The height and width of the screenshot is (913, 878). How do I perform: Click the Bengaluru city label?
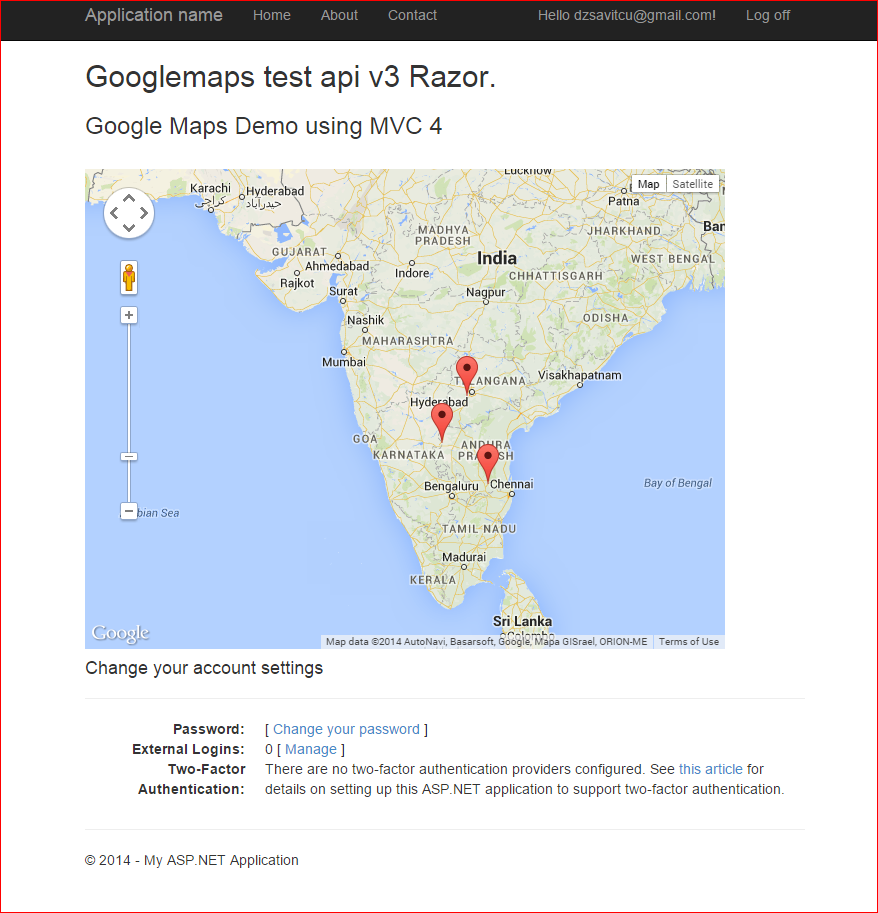[451, 486]
